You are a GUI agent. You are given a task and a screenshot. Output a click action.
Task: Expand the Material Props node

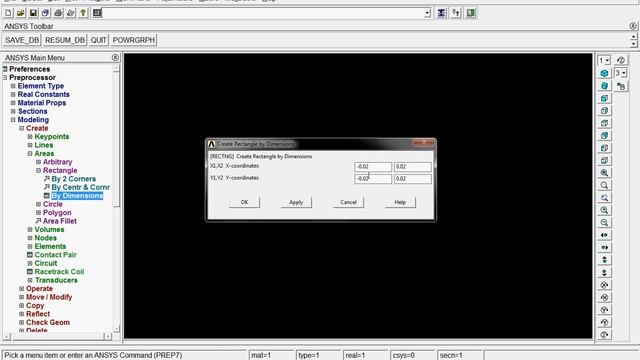pyautogui.click(x=13, y=103)
